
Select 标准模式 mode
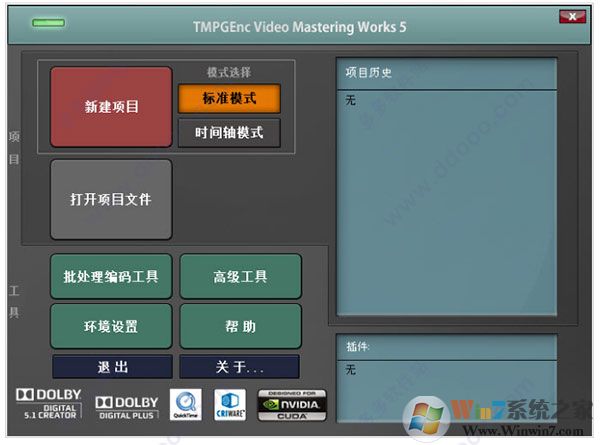(x=229, y=98)
